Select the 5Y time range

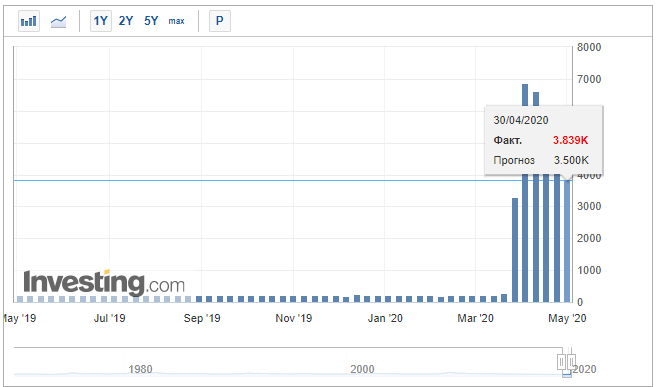151,21
